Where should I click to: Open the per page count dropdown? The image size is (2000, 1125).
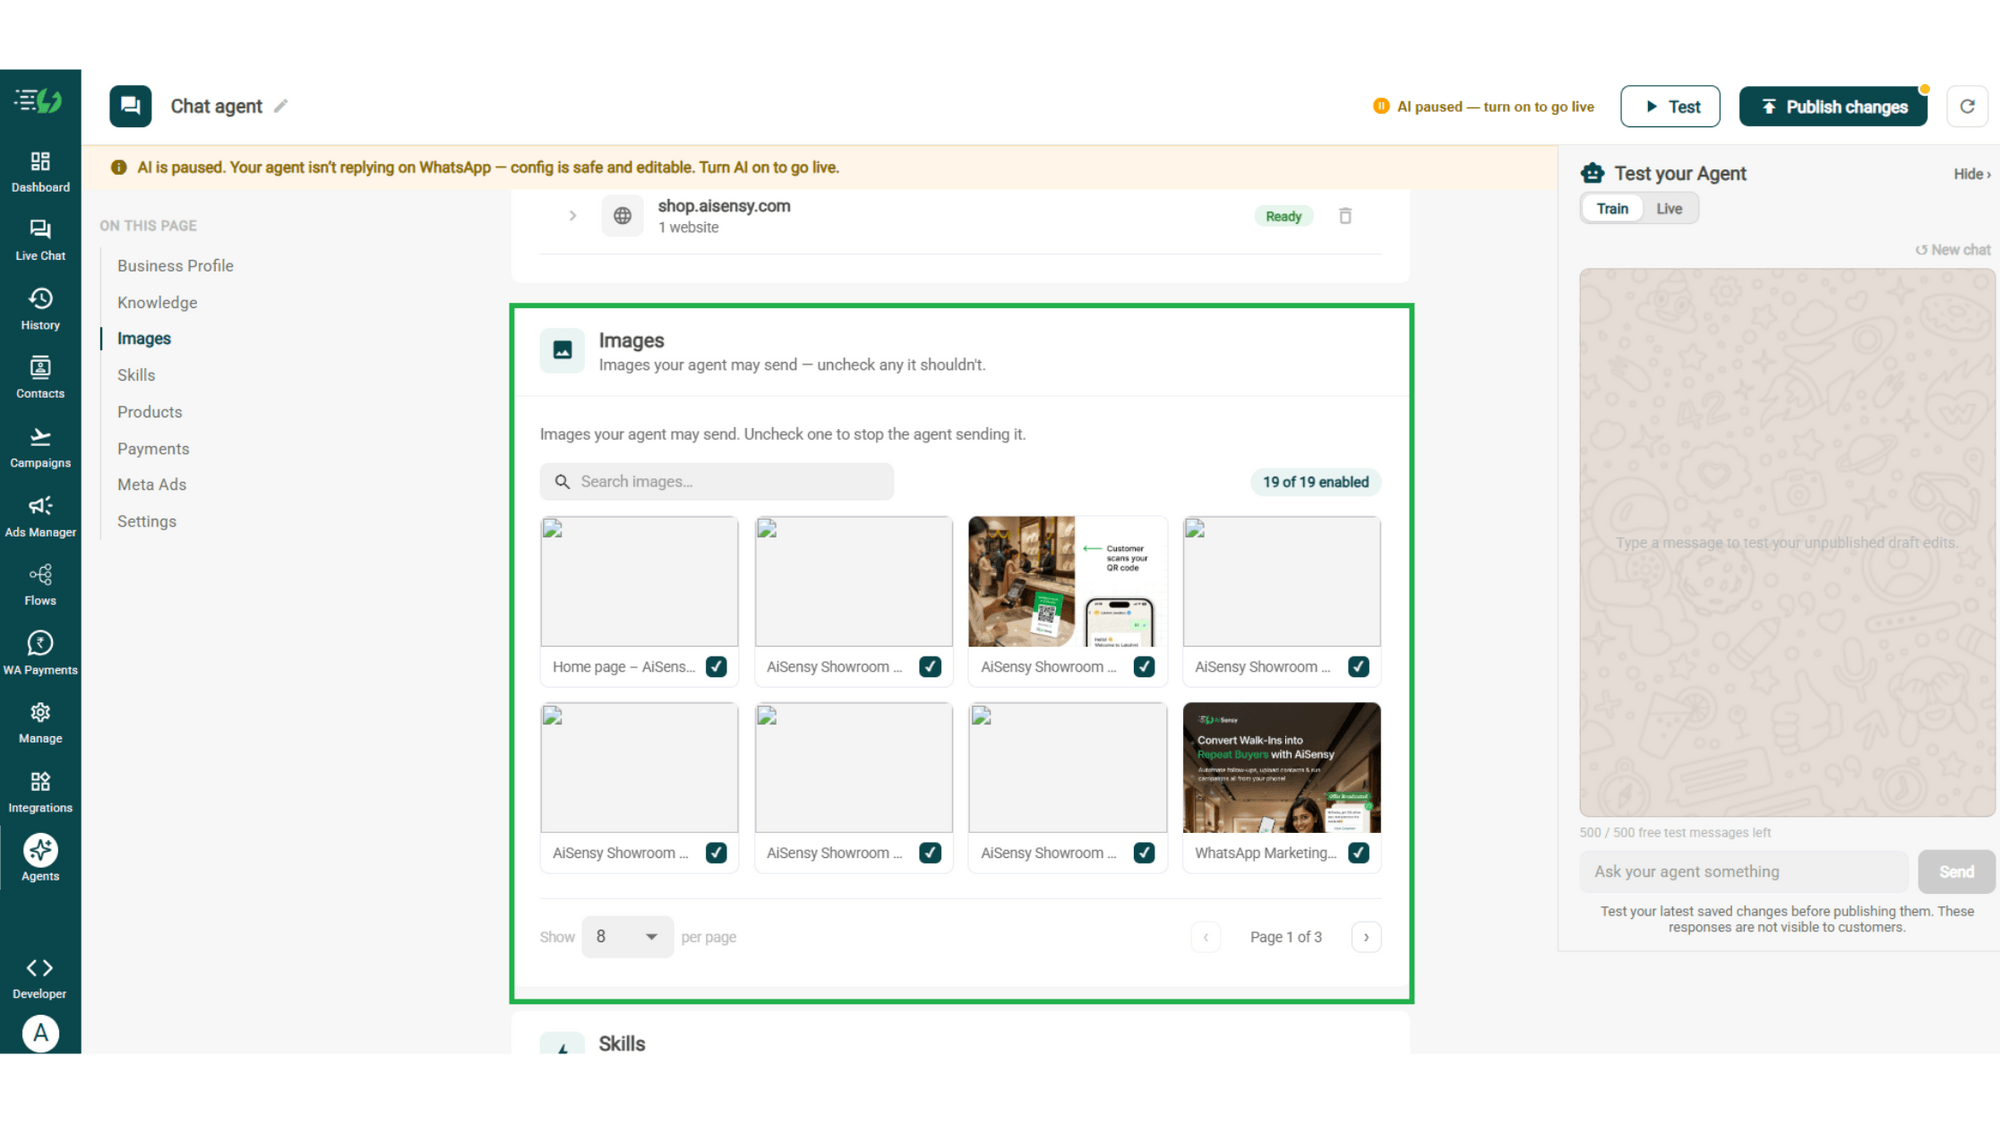click(x=627, y=937)
